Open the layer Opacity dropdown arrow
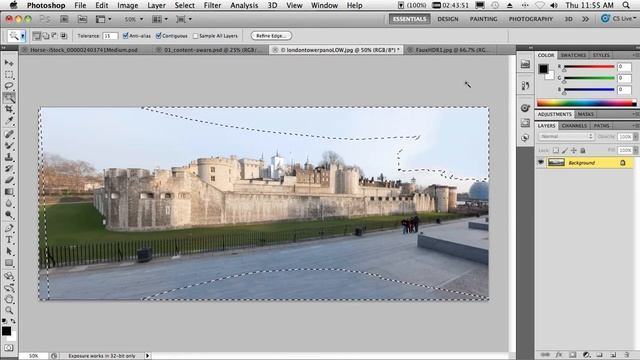Viewport: 640px width, 360px height. click(636, 137)
